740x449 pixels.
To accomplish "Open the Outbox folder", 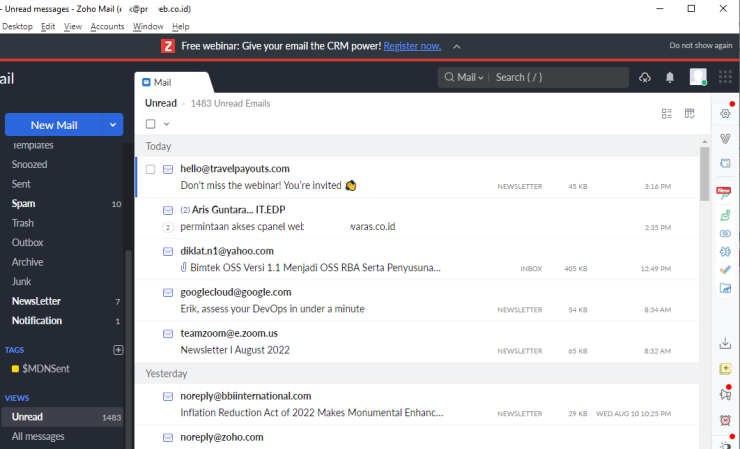I will pyautogui.click(x=27, y=243).
